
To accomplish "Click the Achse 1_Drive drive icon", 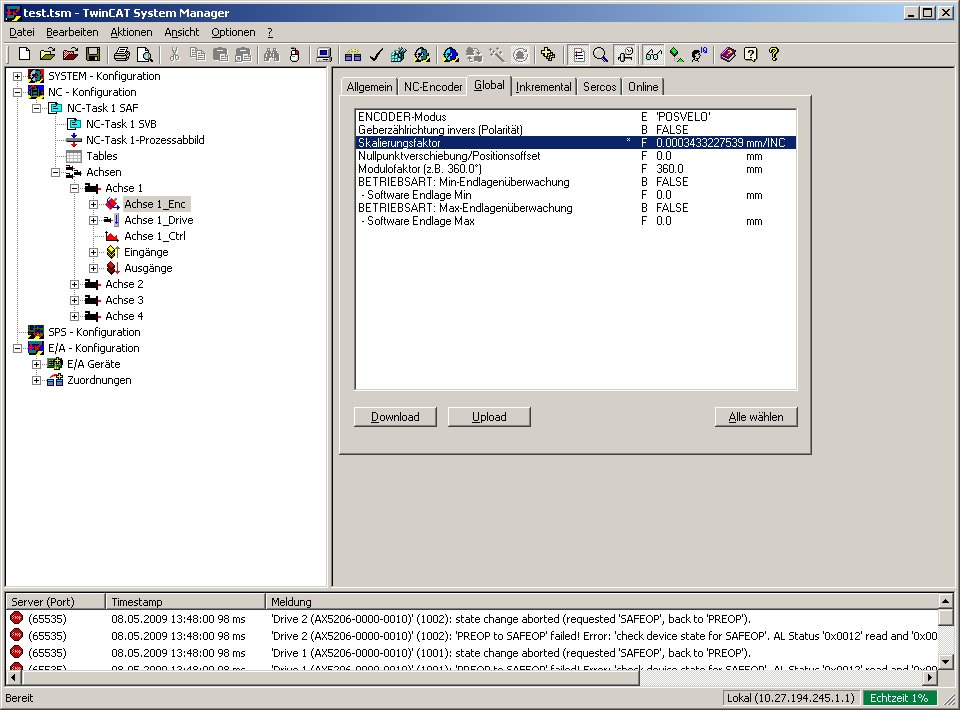I will click(x=112, y=220).
